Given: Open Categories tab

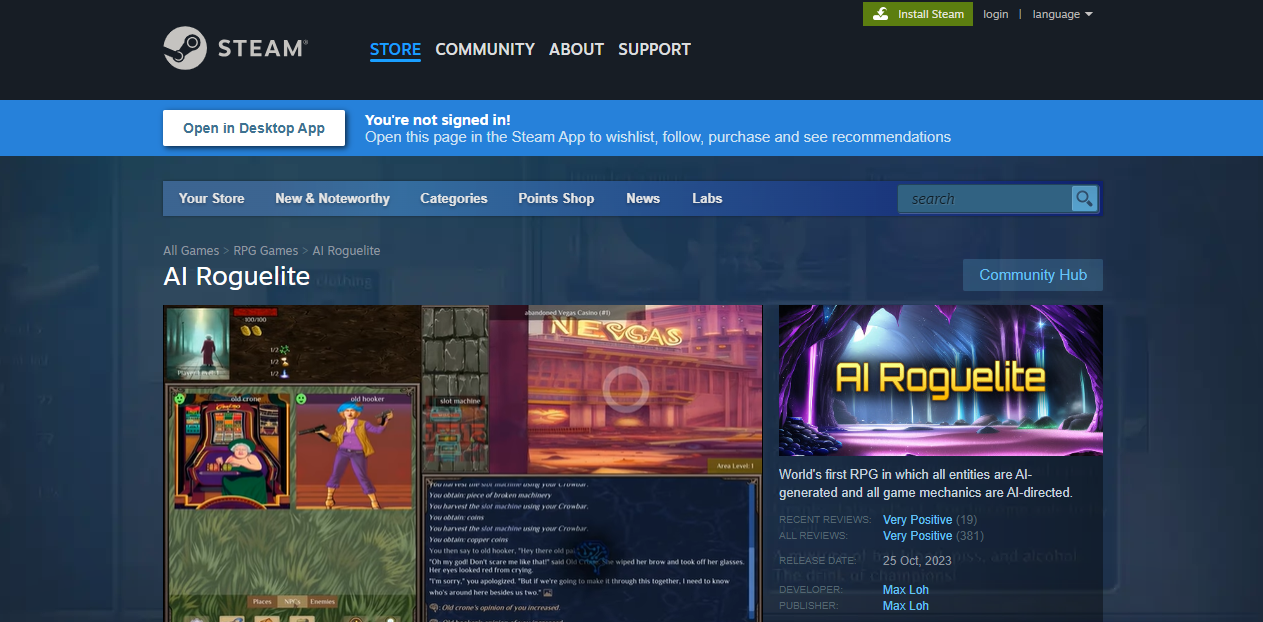Looking at the screenshot, I should point(454,198).
